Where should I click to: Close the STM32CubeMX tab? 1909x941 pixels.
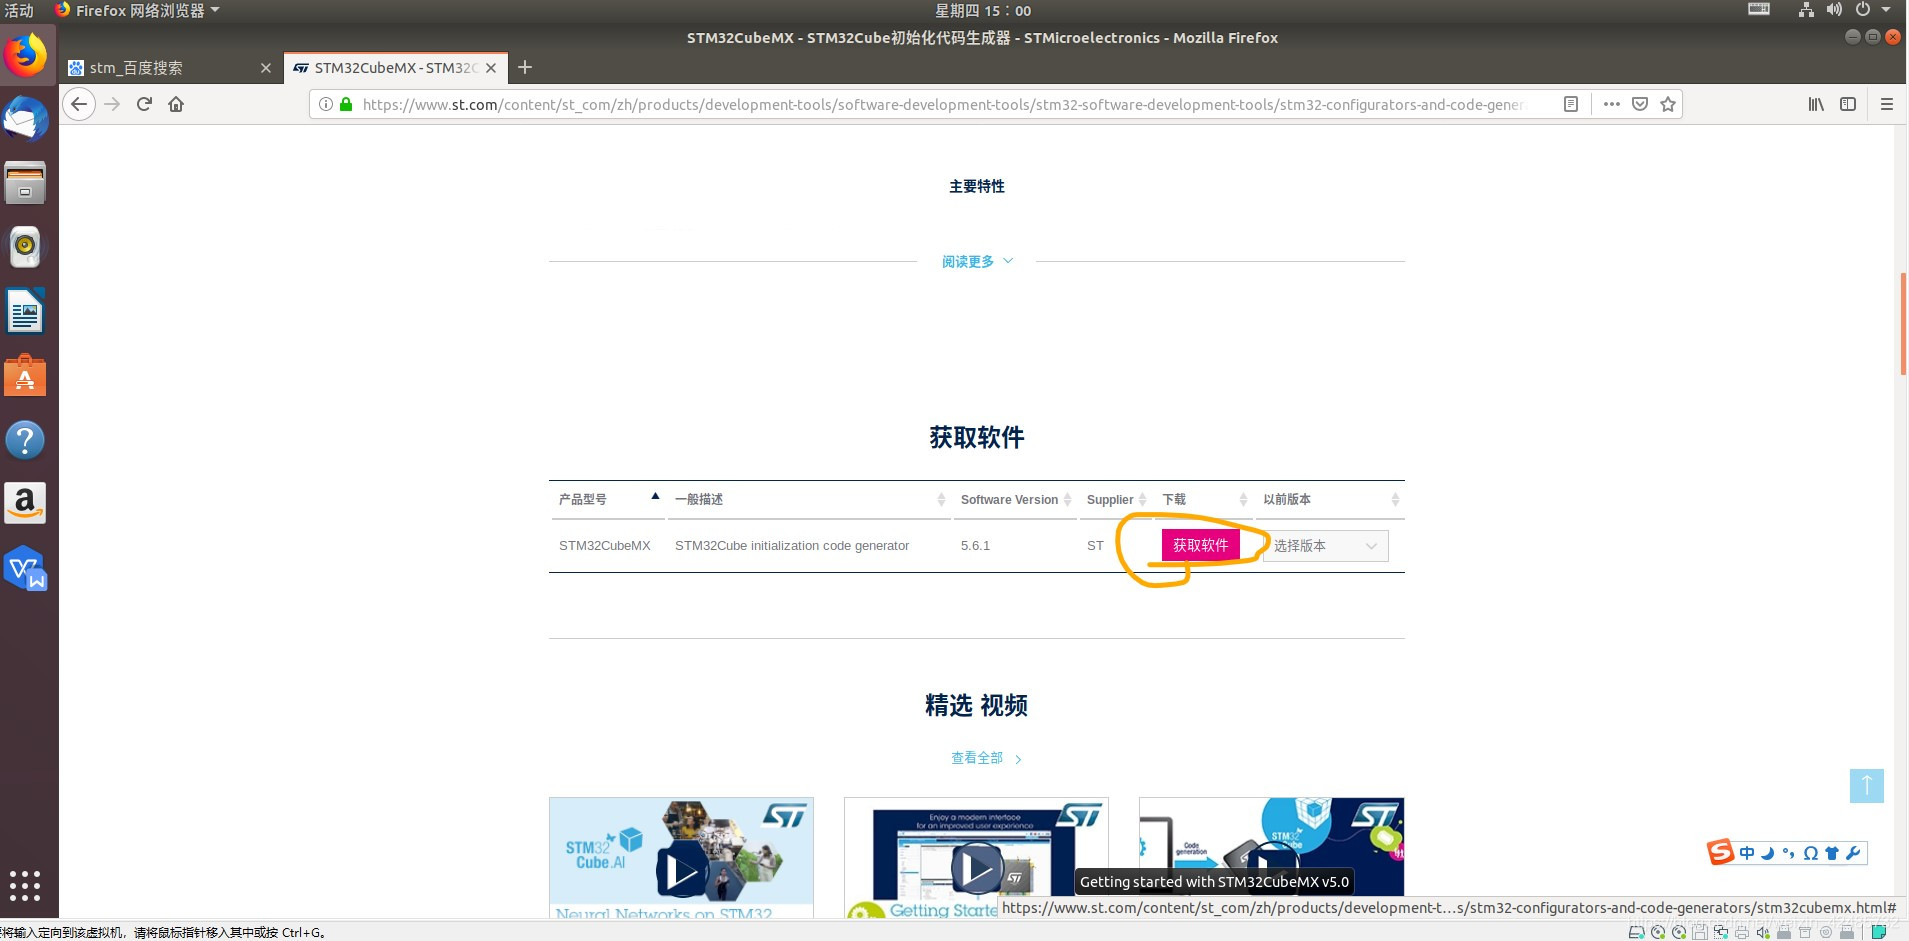[x=491, y=68]
